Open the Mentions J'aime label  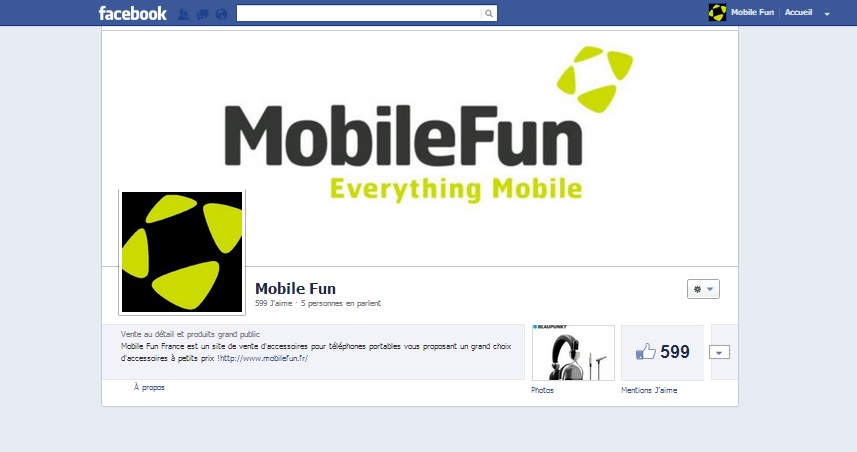tap(649, 390)
